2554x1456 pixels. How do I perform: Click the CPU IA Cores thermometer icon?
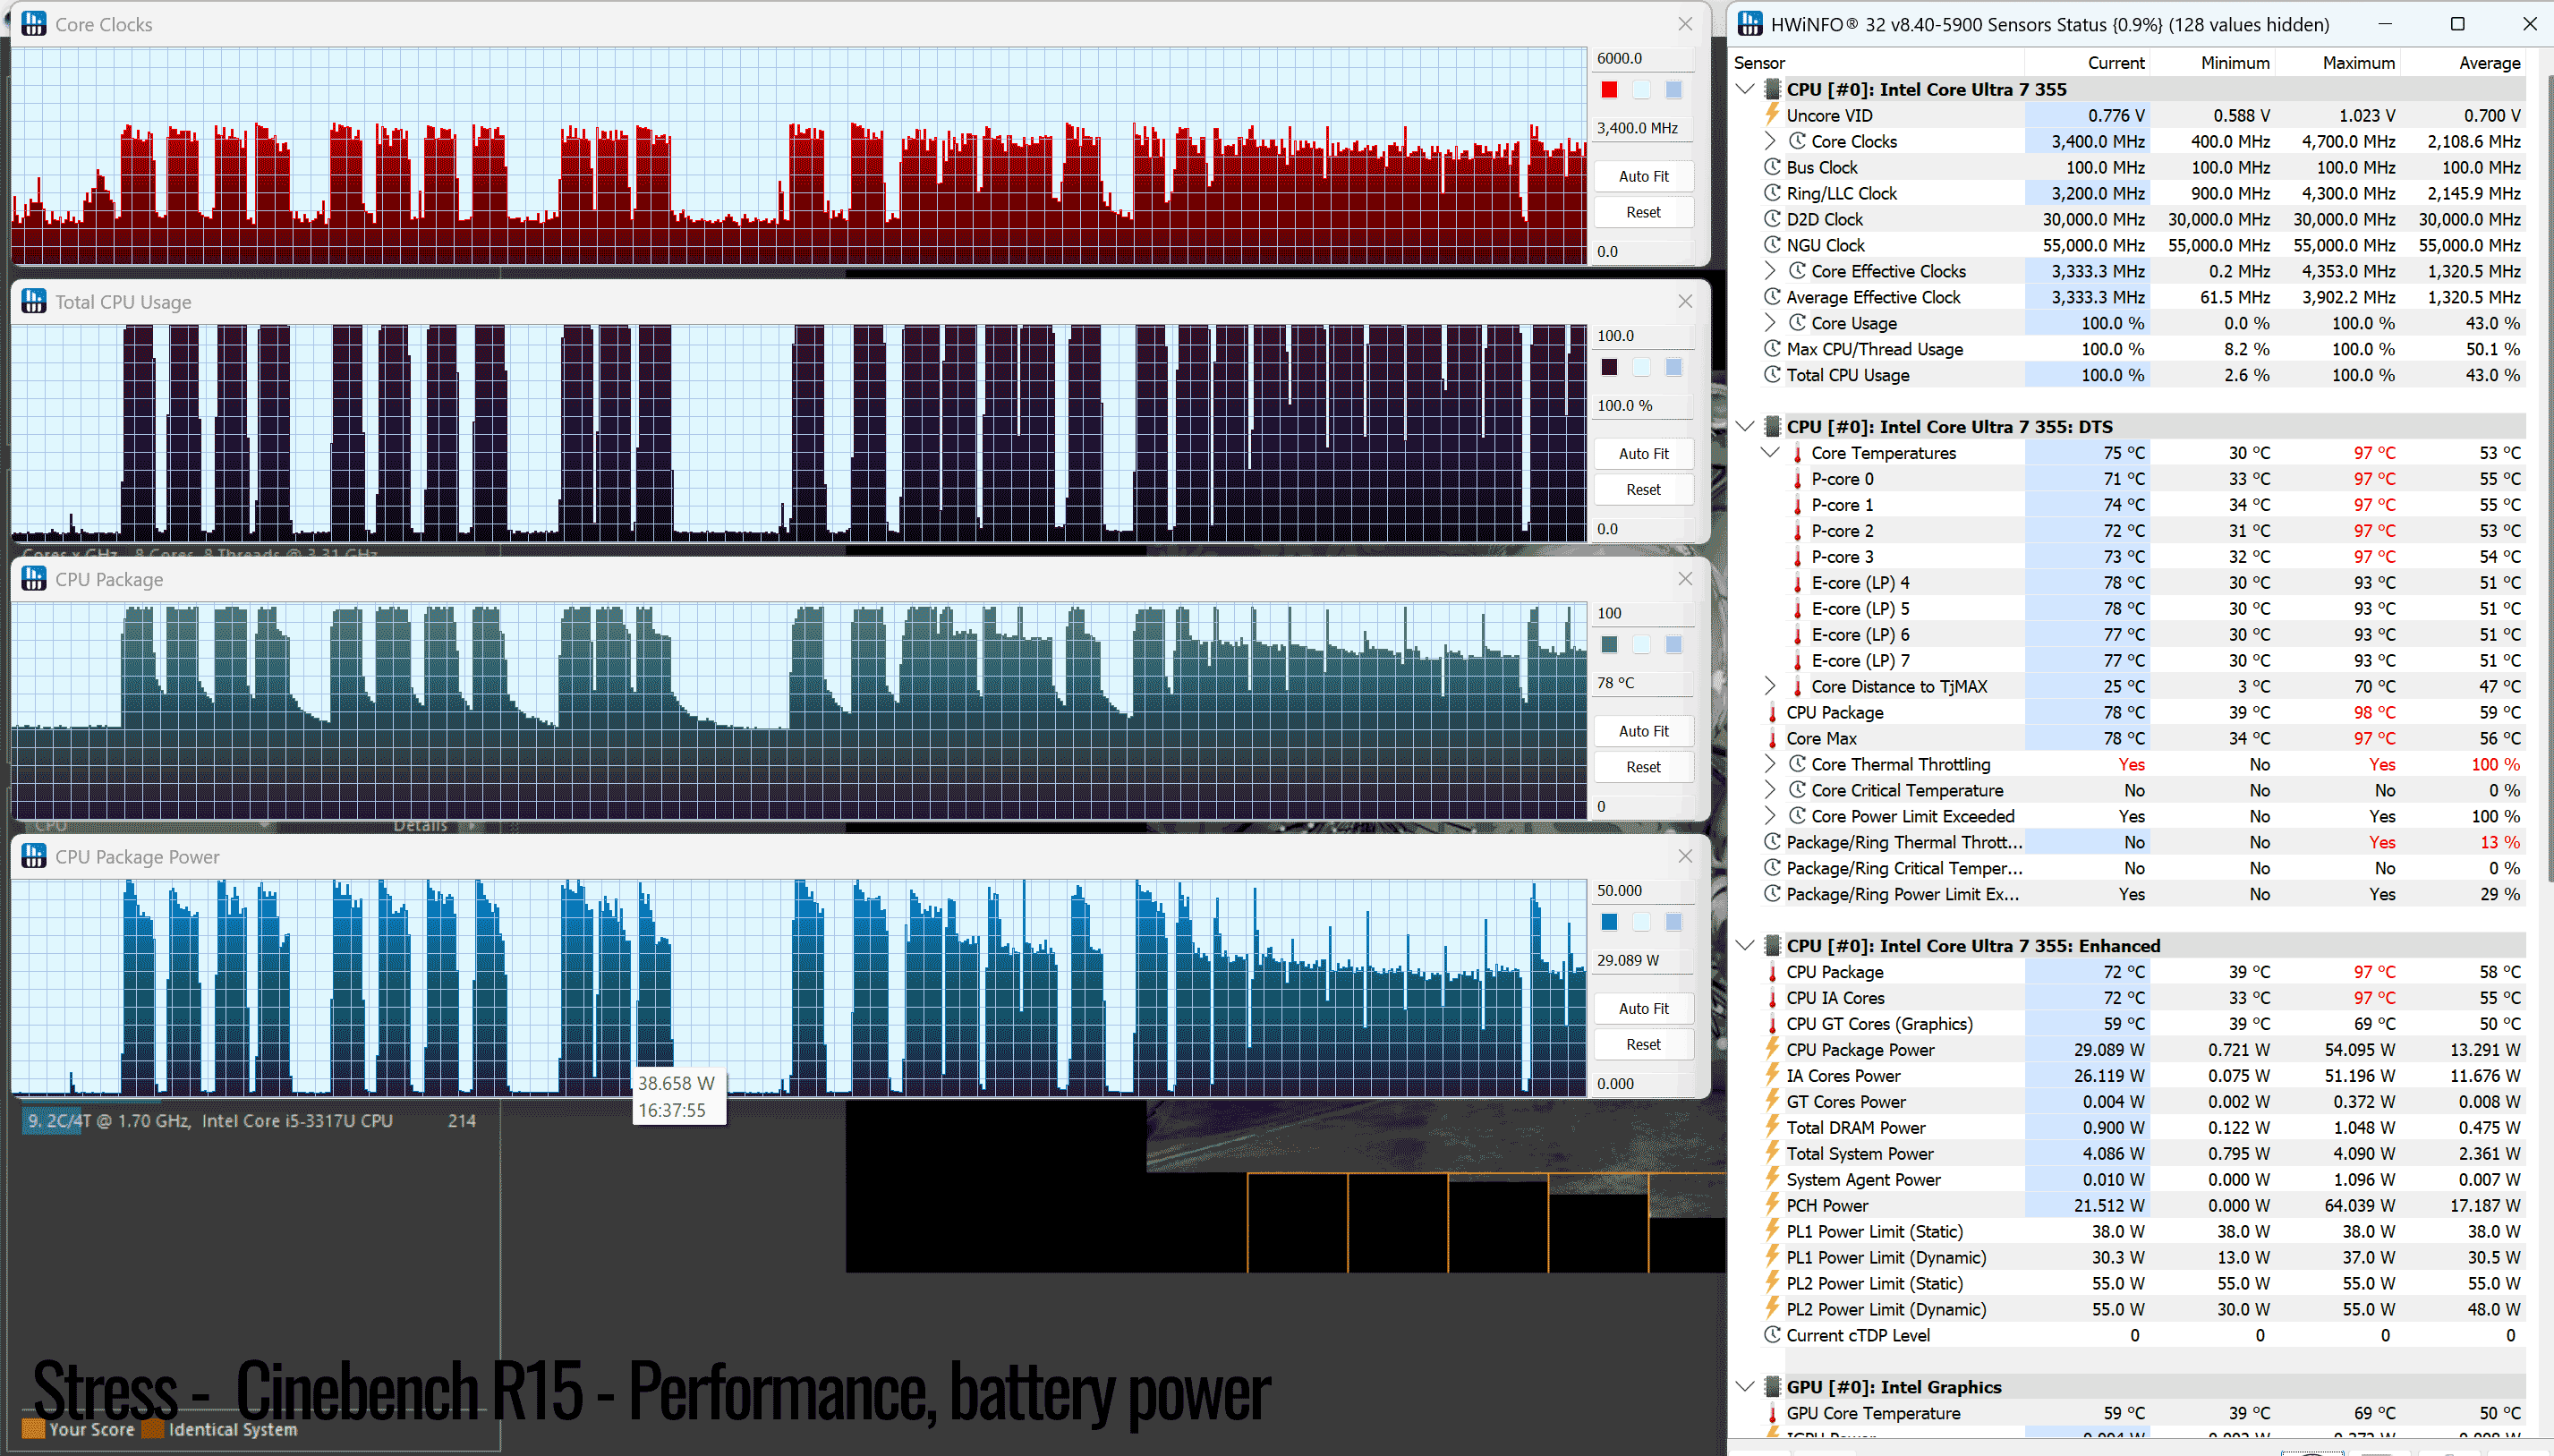pyautogui.click(x=1772, y=998)
